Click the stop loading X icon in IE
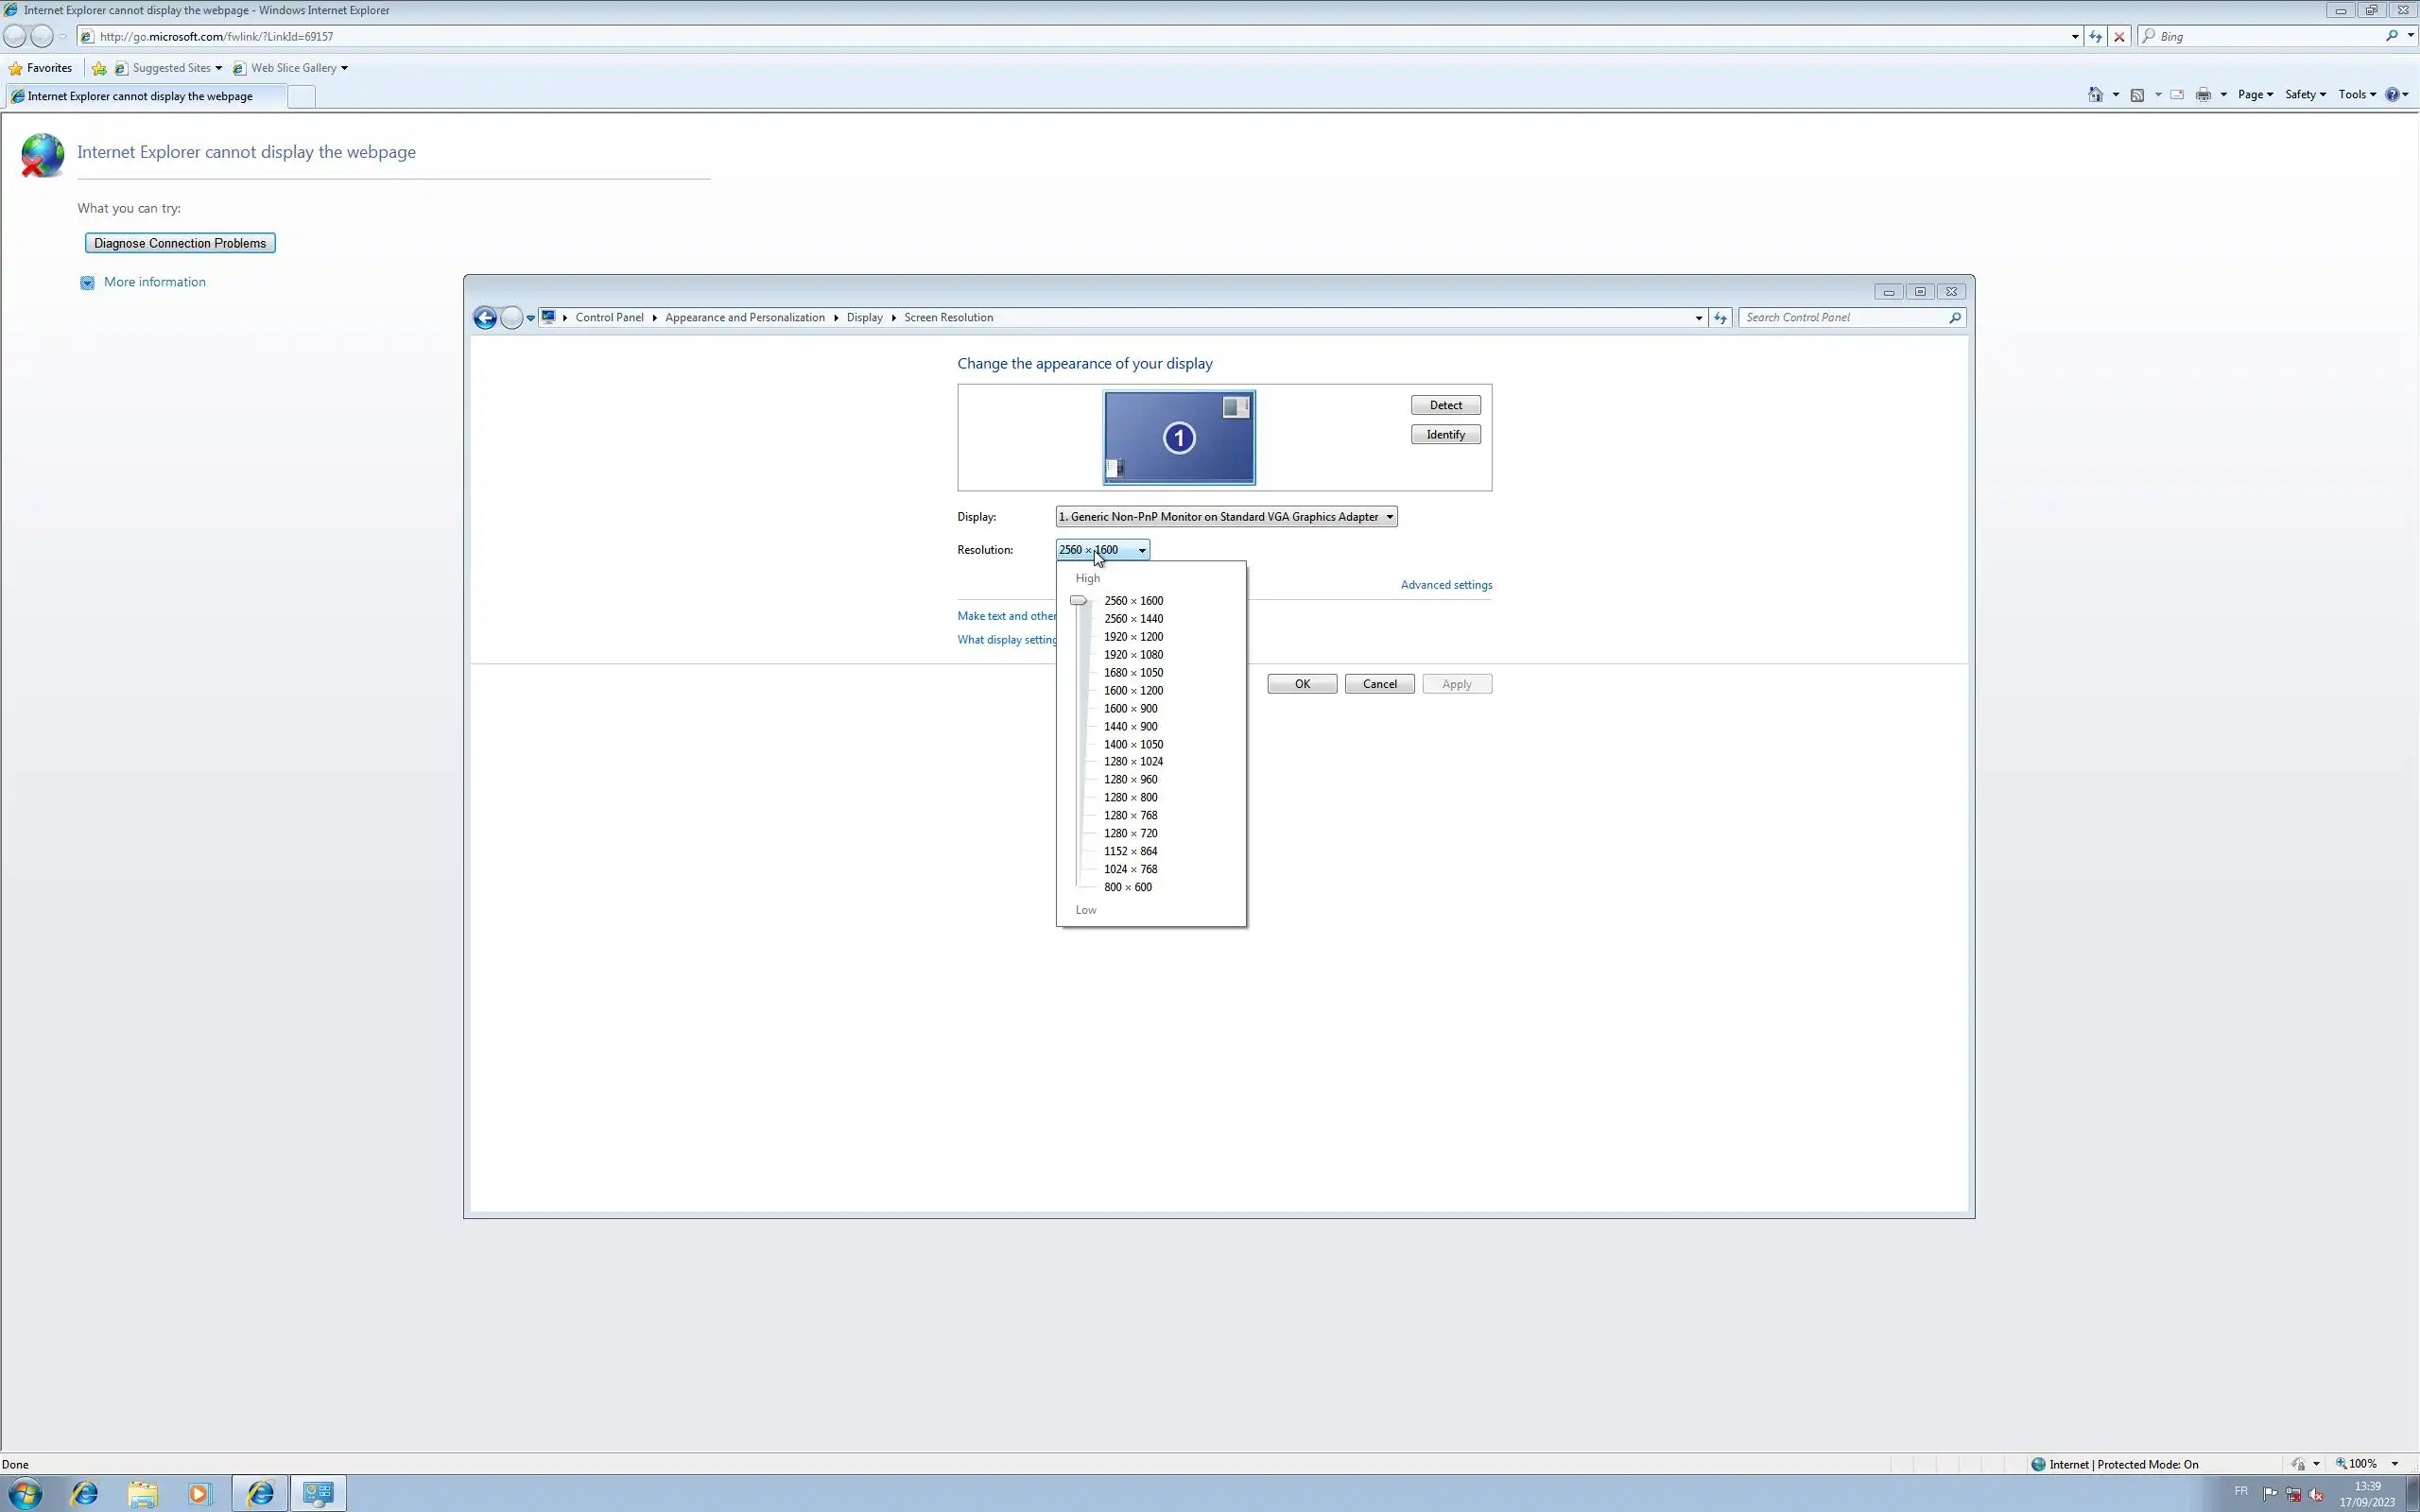 [x=2119, y=36]
